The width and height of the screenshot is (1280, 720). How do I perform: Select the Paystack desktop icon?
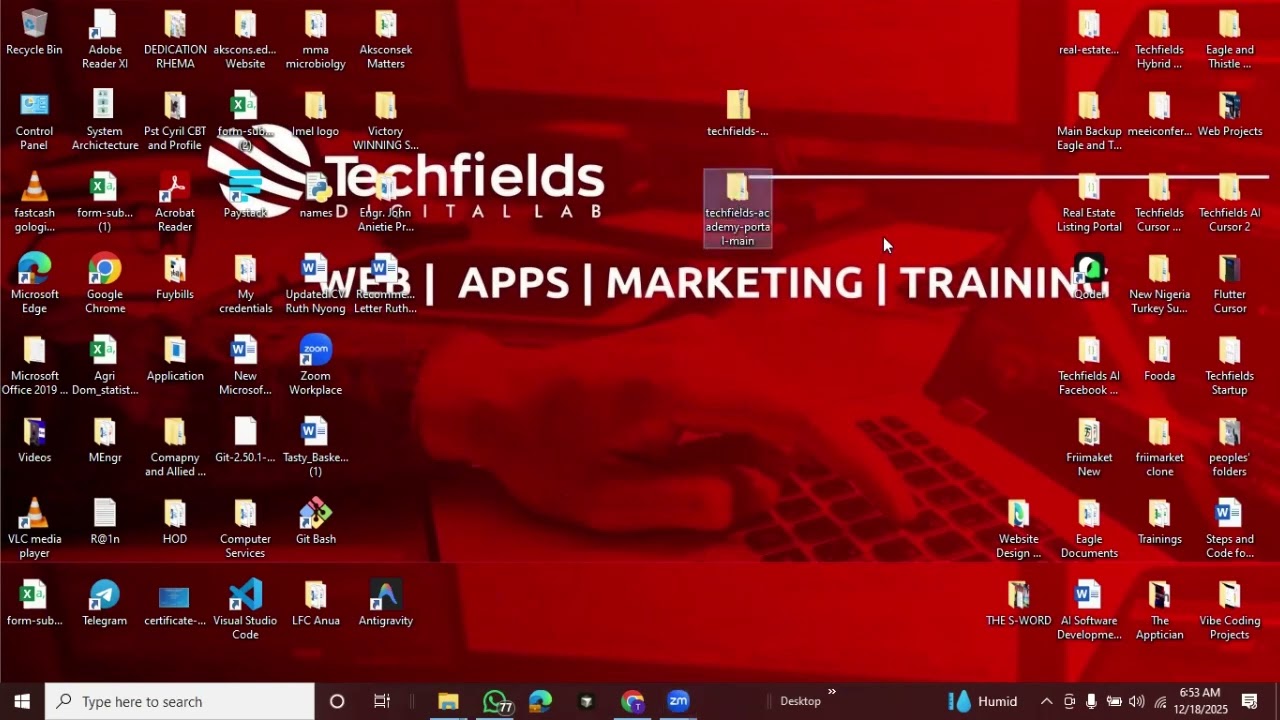(x=245, y=195)
